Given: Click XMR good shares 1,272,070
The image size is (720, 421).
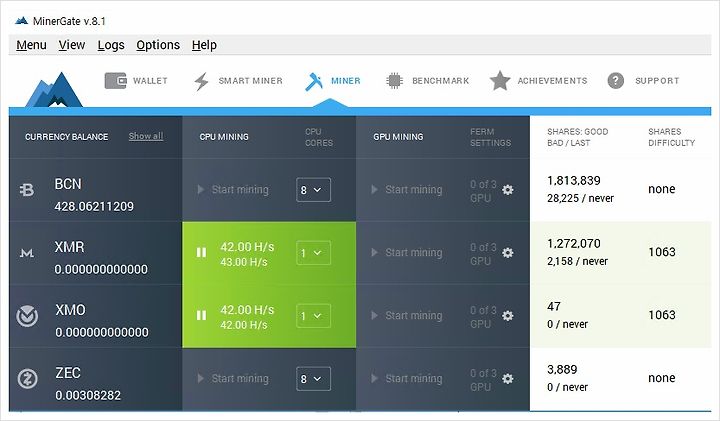Looking at the screenshot, I should [x=574, y=243].
